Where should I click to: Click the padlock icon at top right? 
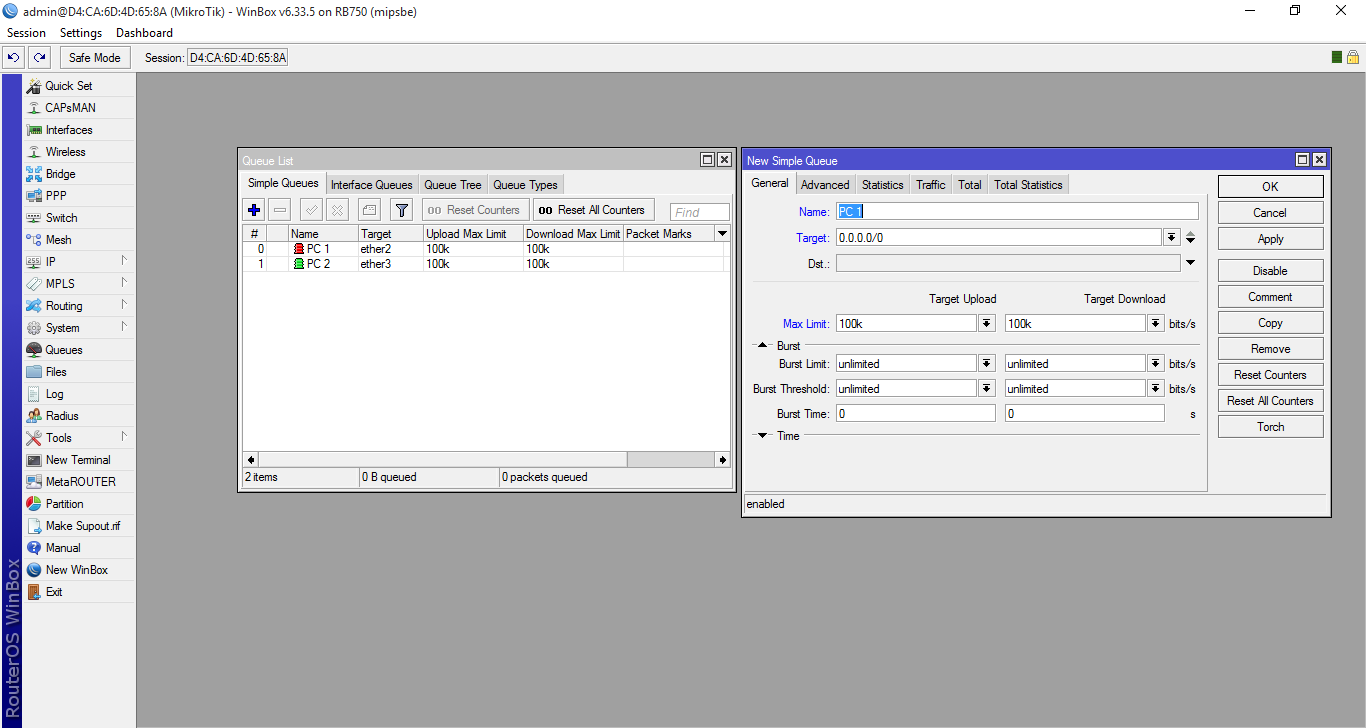pyautogui.click(x=1352, y=57)
